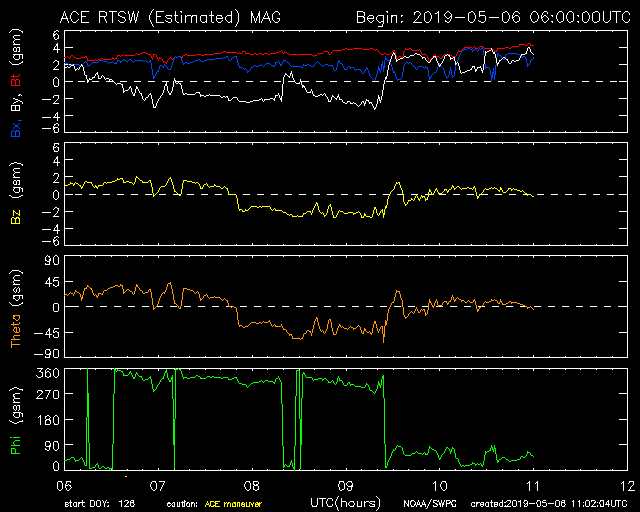Click the start DOY: 126 text

pos(100,503)
